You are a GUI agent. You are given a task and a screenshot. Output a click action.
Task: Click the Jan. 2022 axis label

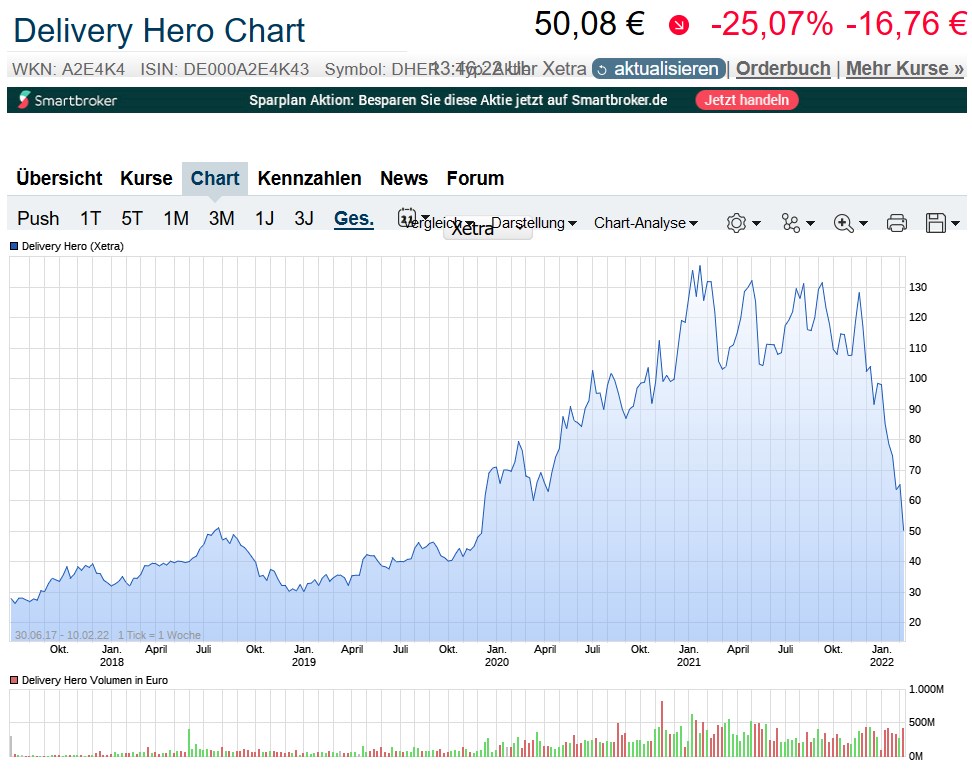[881, 655]
